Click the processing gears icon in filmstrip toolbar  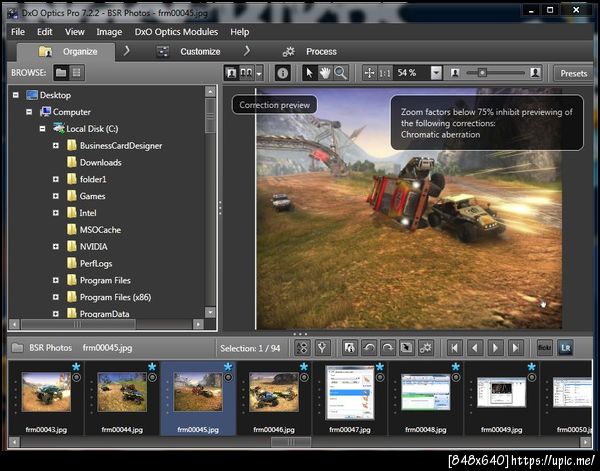tap(426, 348)
